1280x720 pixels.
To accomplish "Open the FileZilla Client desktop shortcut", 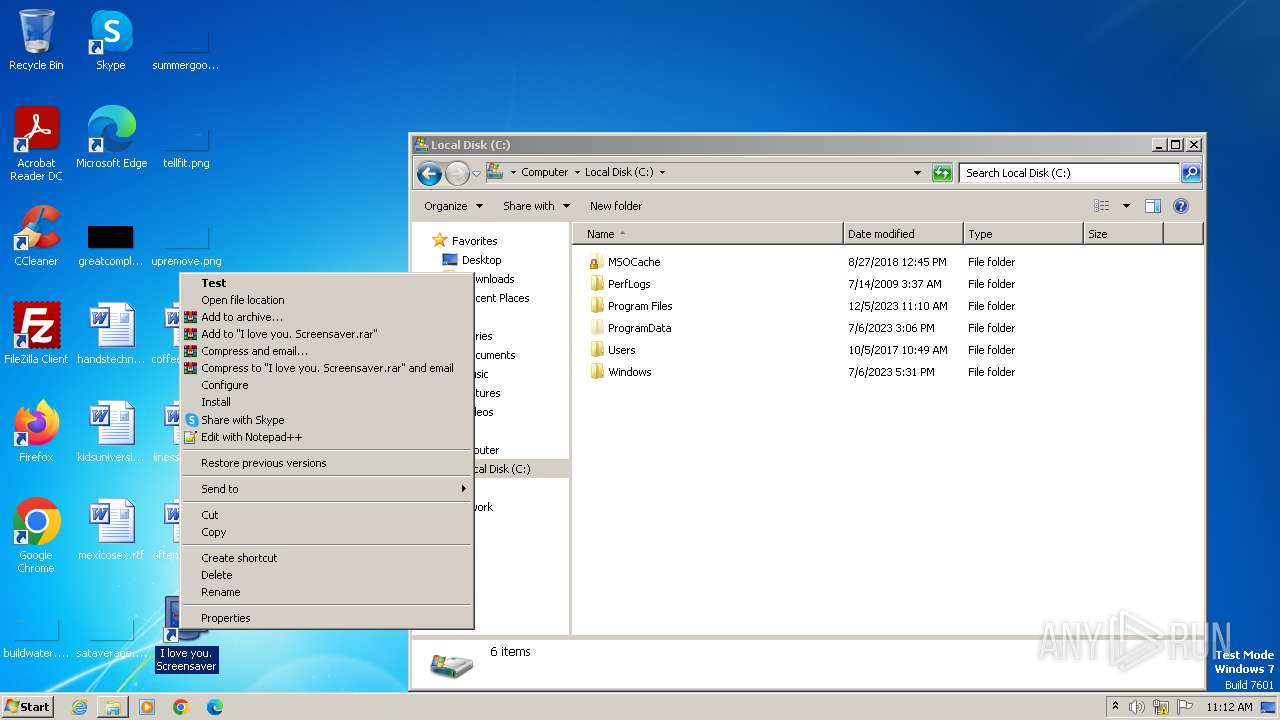I will point(36,334).
